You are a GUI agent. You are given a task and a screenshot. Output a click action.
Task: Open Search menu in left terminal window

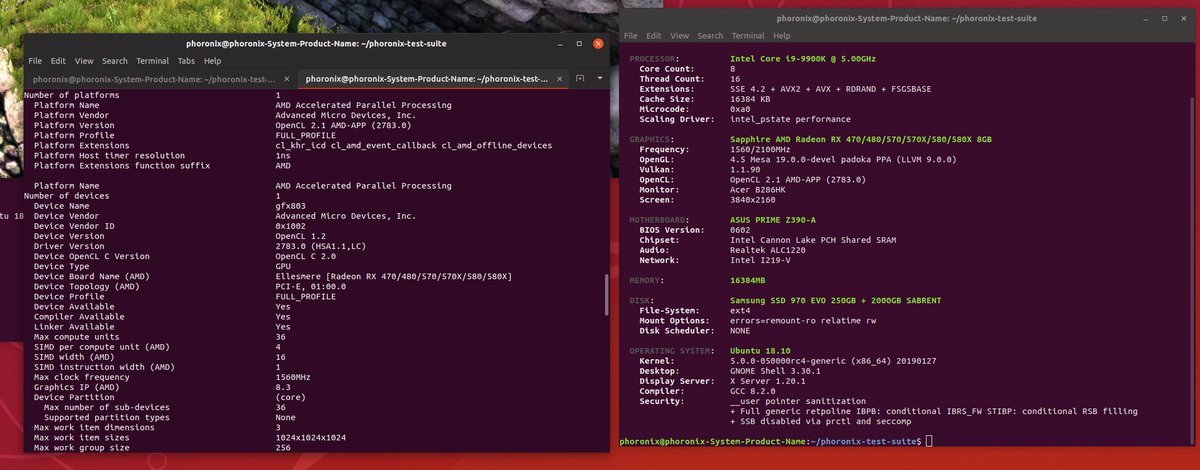tap(115, 61)
